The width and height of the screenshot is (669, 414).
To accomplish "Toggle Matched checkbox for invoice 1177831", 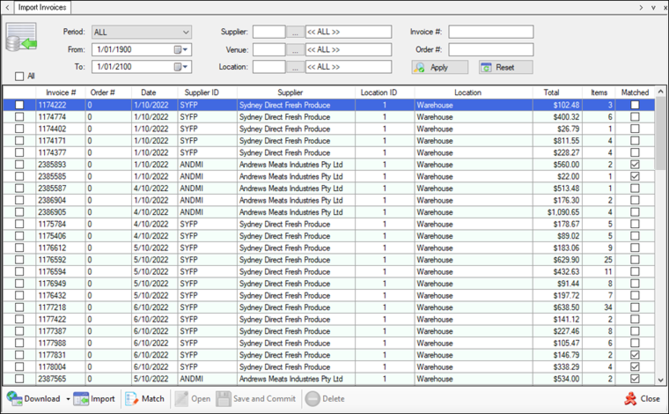I will pos(635,355).
